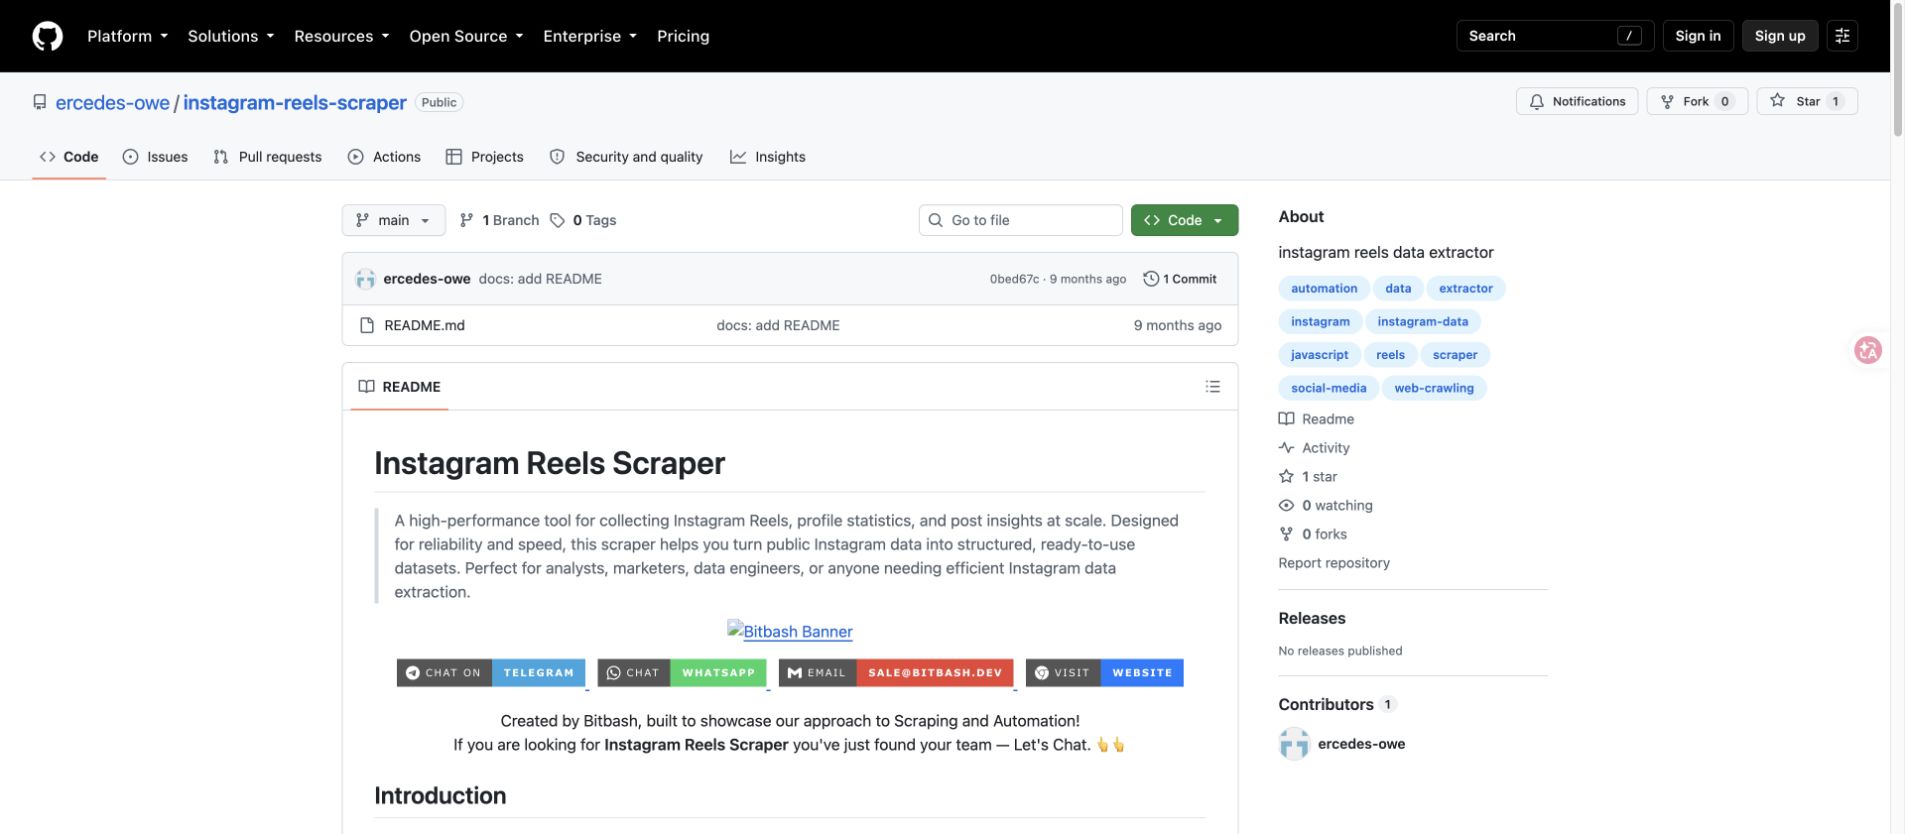Viewport: 1905px width, 834px height.
Task: Click the commit history clock icon
Action: click(x=1151, y=279)
